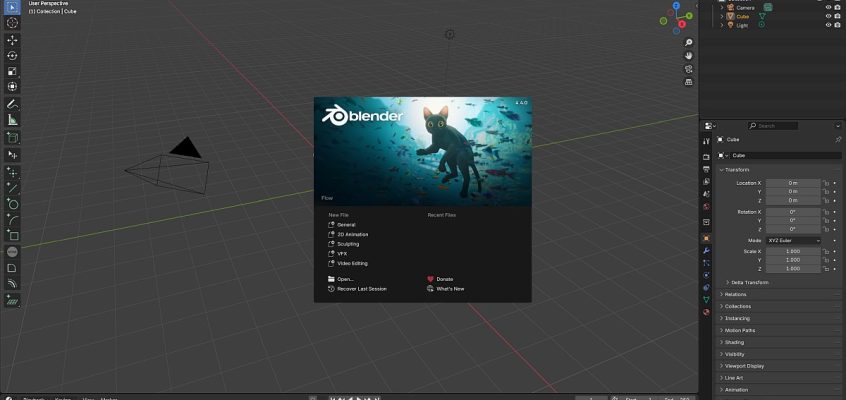Lock Scale X with the padlock
This screenshot has height=400, width=846.
click(x=825, y=252)
